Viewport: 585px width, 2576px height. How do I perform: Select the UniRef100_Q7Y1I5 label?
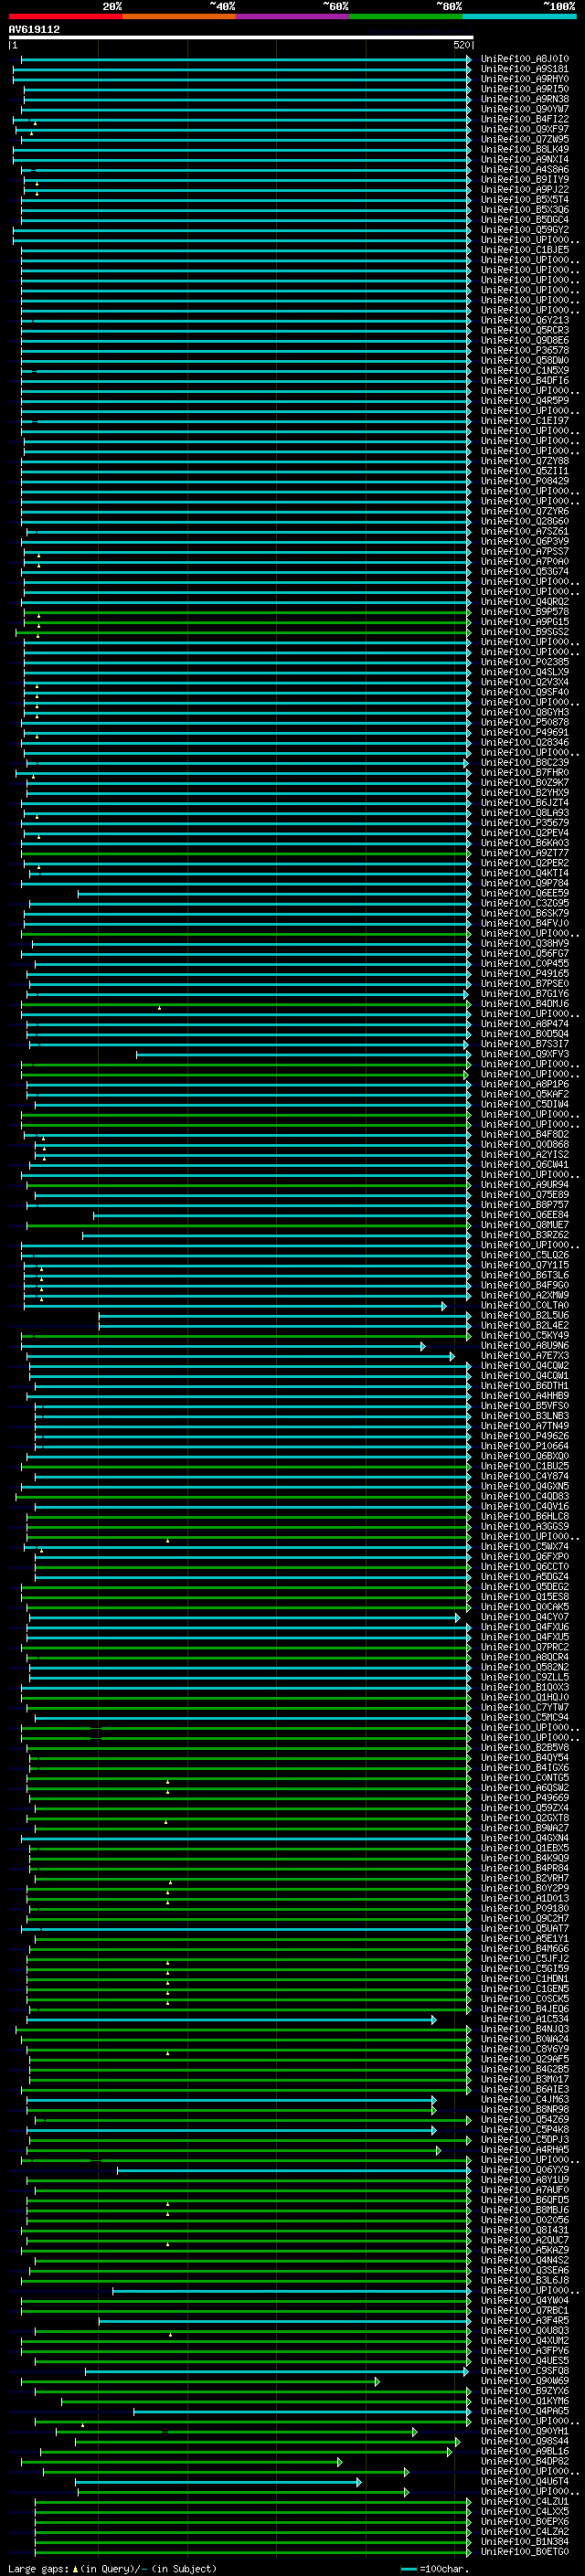[x=525, y=1265]
